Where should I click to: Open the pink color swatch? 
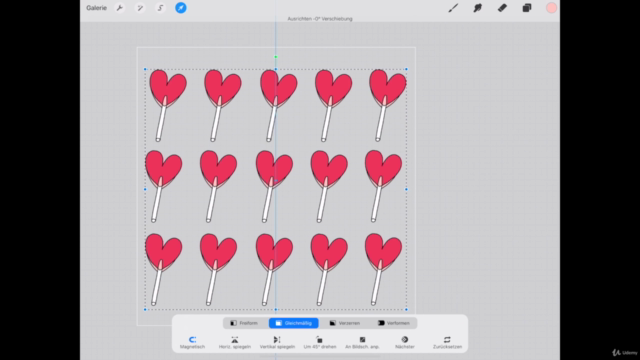click(x=551, y=8)
